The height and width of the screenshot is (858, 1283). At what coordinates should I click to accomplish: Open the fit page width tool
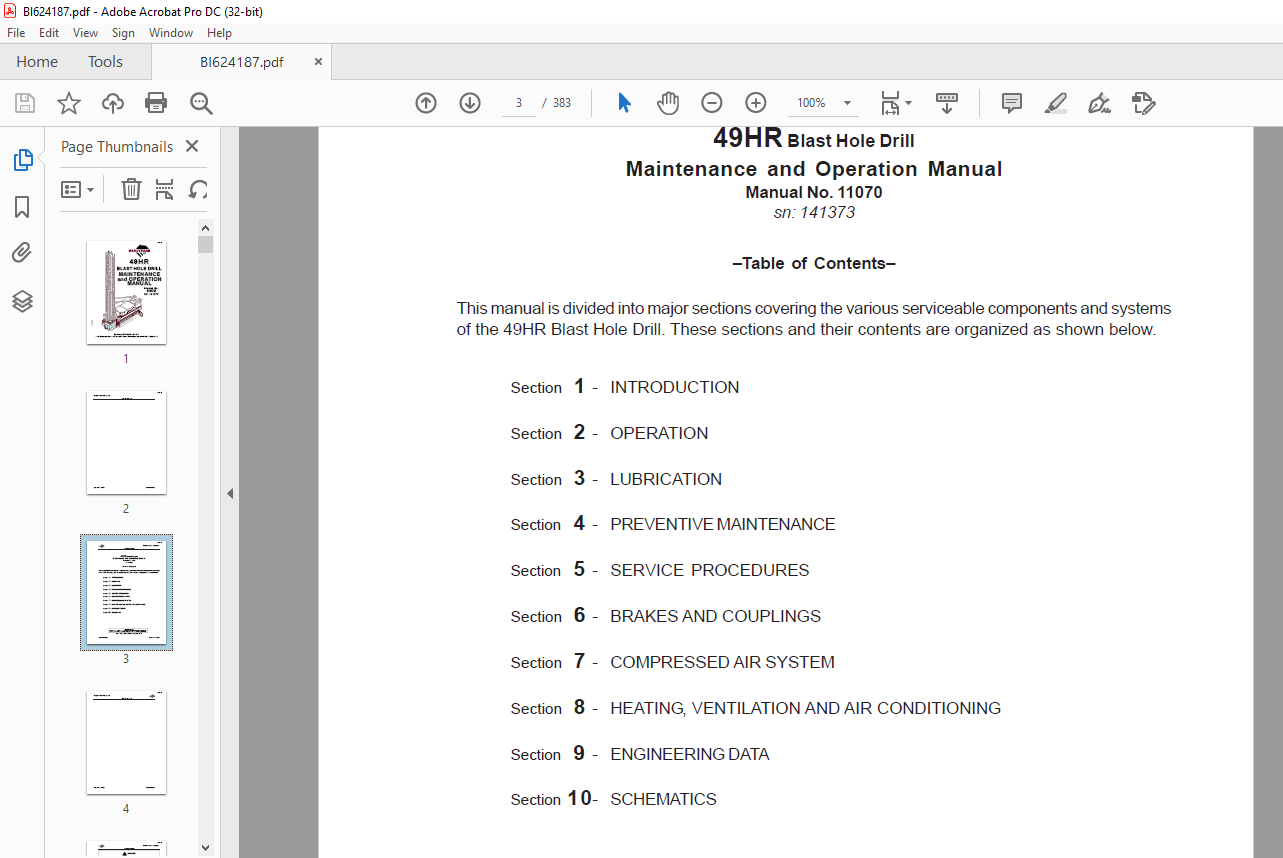tap(890, 103)
